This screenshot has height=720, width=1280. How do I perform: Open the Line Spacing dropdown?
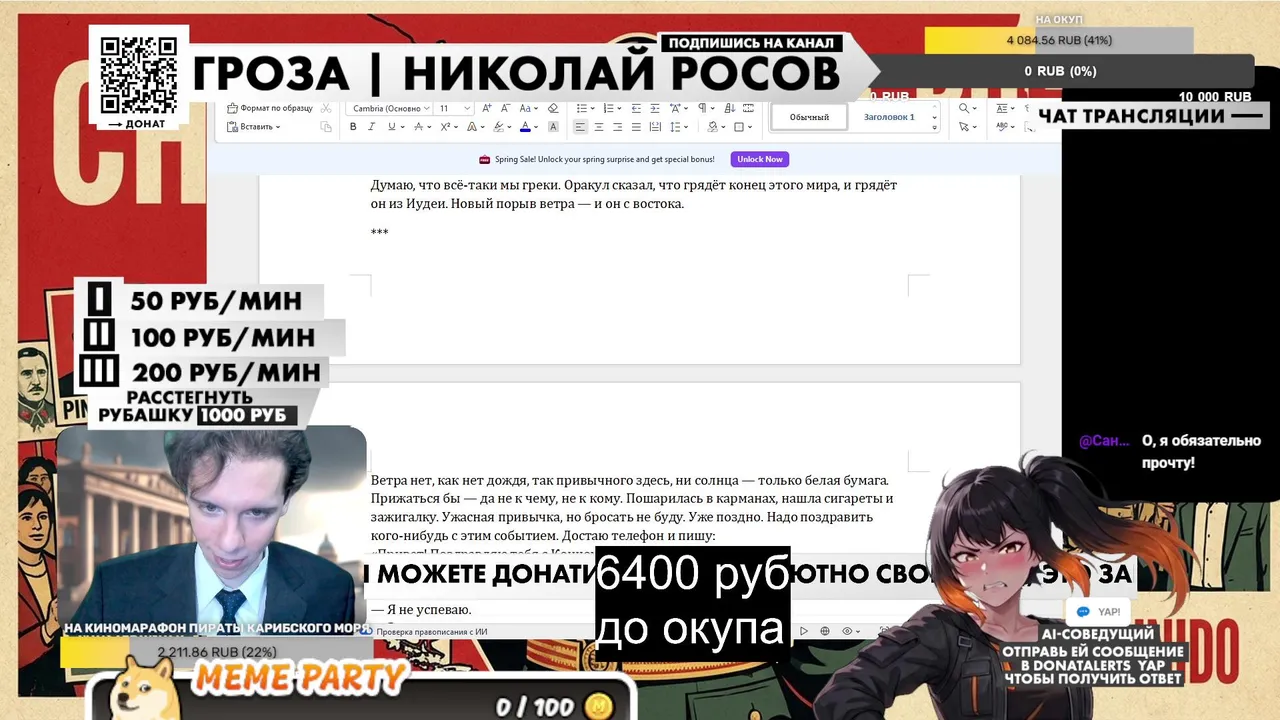pyautogui.click(x=686, y=127)
